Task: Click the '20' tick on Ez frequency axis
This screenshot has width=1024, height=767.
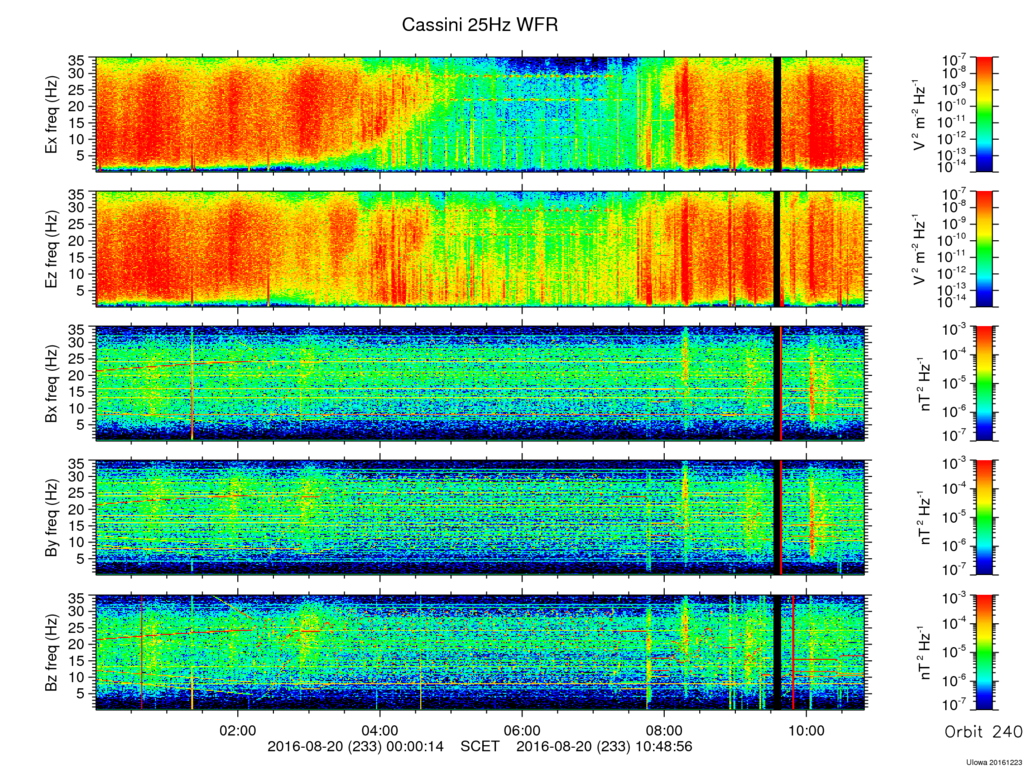Action: click(78, 241)
